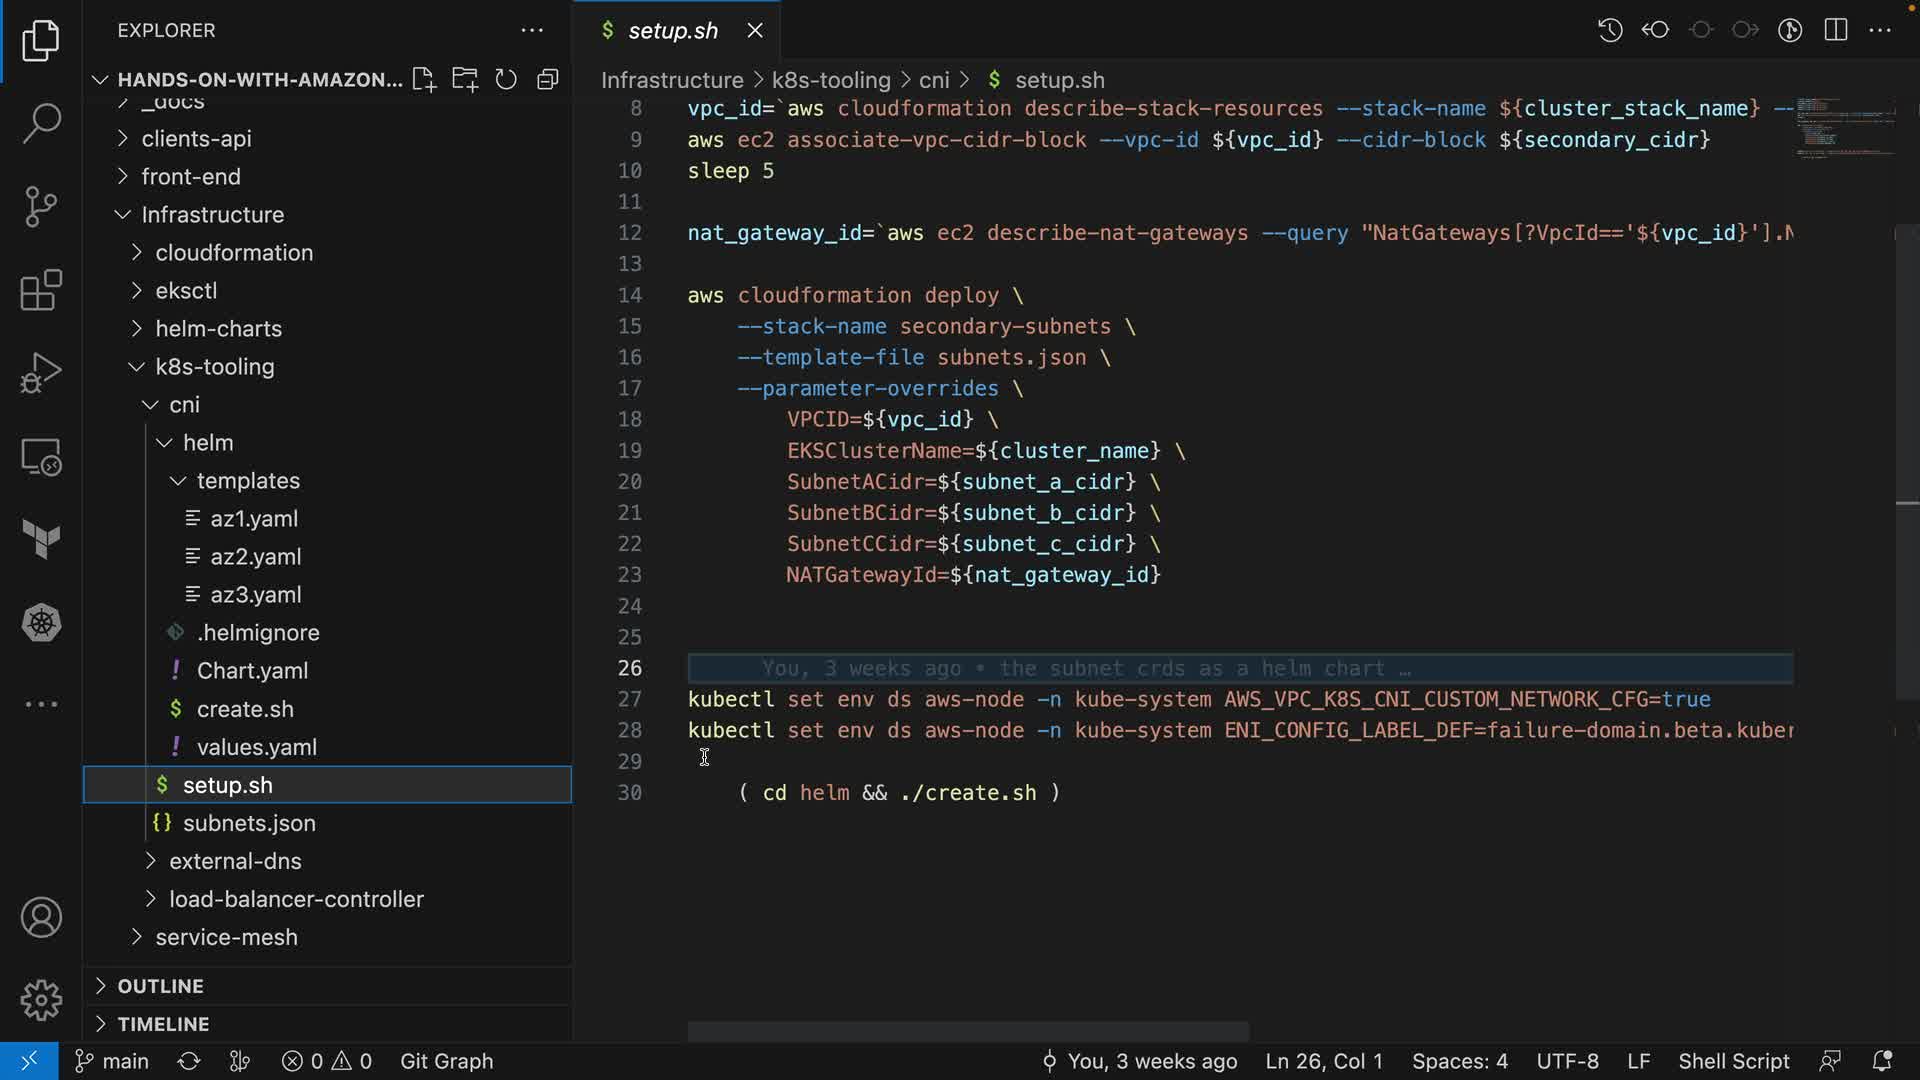Click the horizontal editor scrollbar
The image size is (1920, 1080).
click(x=967, y=1031)
